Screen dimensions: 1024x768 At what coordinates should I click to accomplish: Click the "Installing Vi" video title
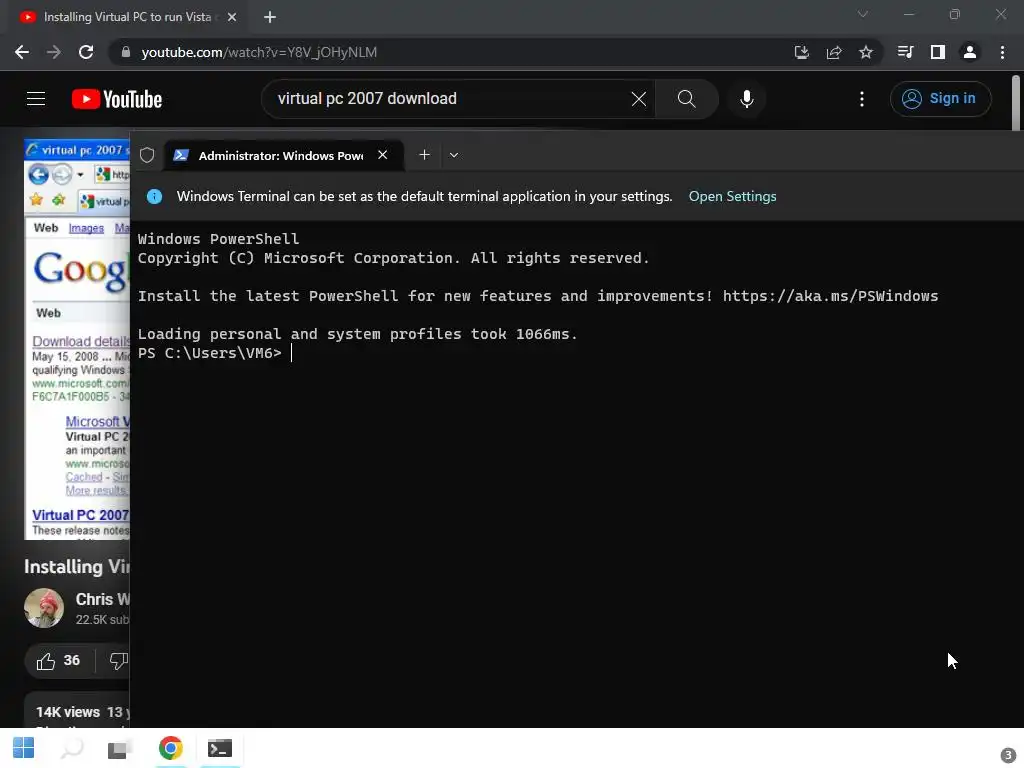click(x=76, y=566)
